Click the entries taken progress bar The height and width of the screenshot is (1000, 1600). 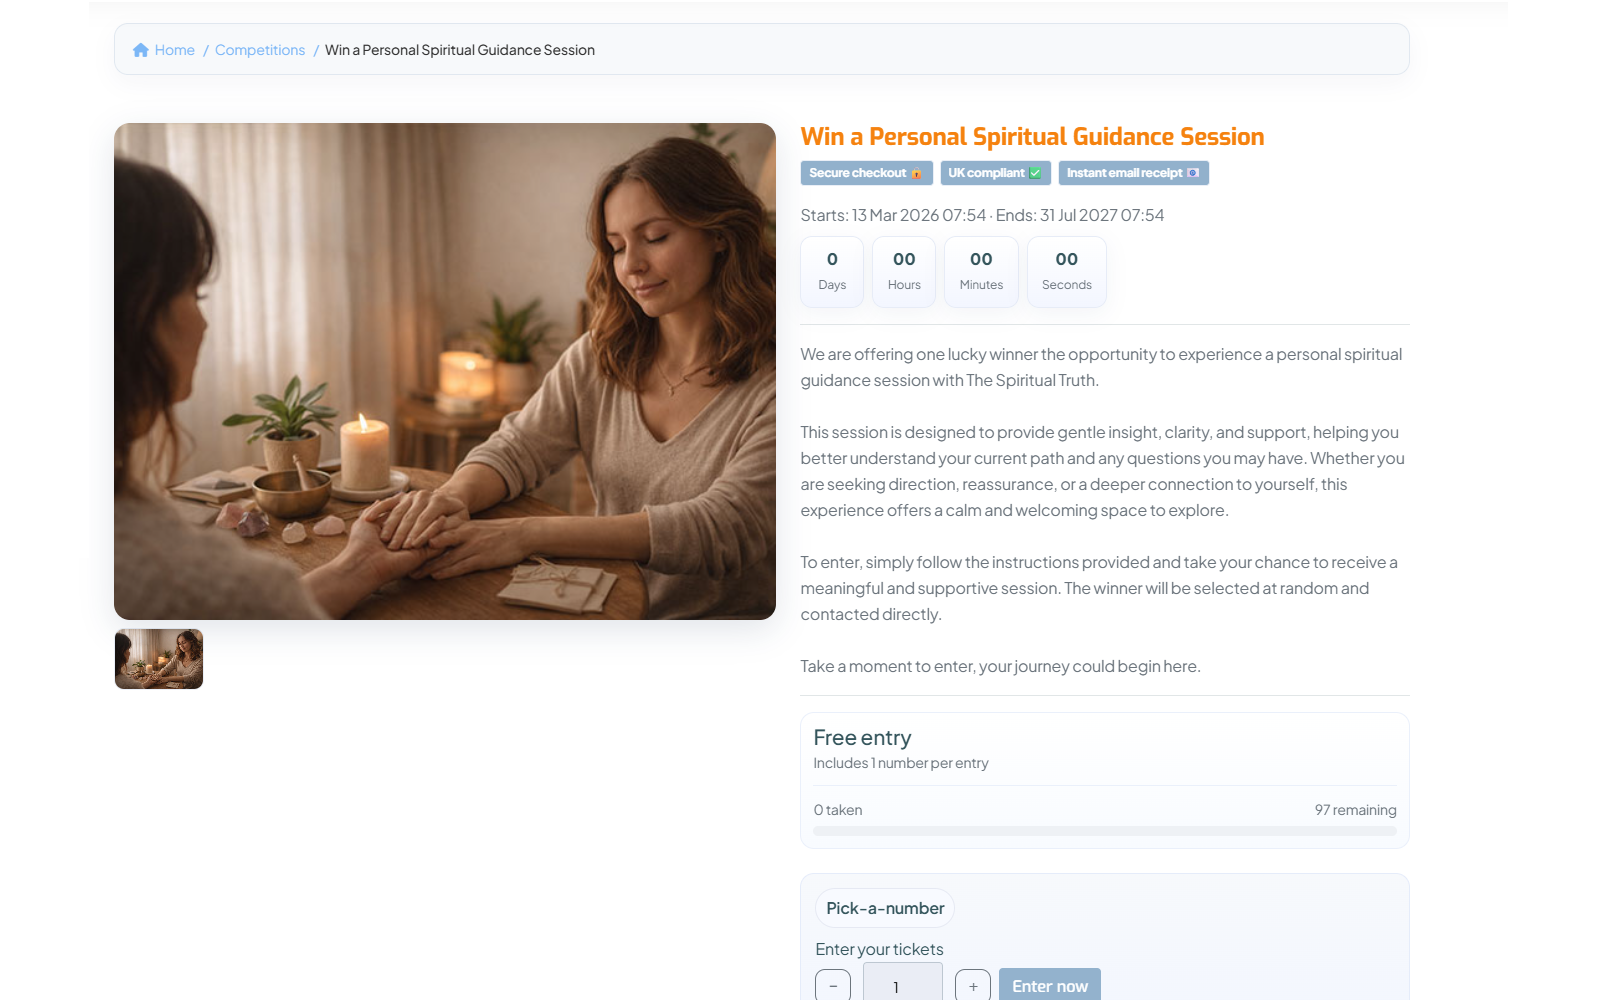coord(1105,831)
